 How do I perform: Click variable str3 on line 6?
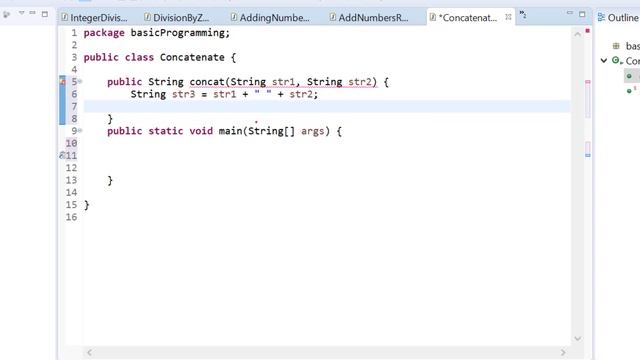183,94
